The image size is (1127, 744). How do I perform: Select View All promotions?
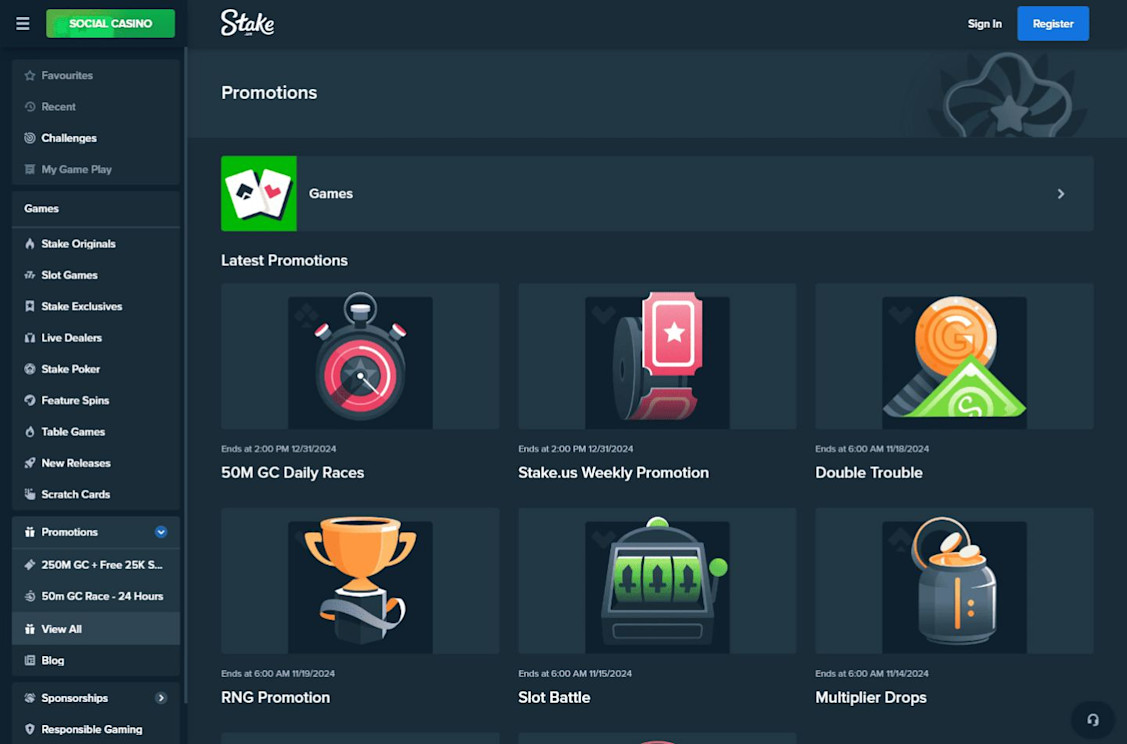point(96,629)
